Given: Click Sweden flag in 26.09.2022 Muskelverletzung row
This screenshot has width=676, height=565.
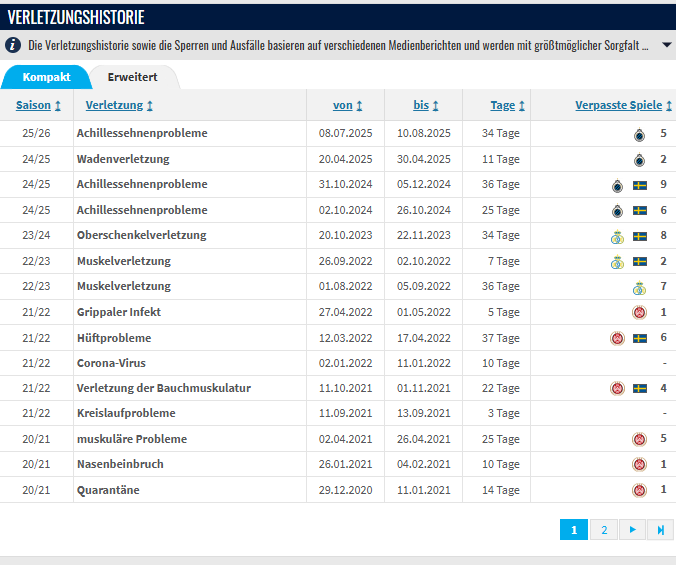Looking at the screenshot, I should [640, 262].
